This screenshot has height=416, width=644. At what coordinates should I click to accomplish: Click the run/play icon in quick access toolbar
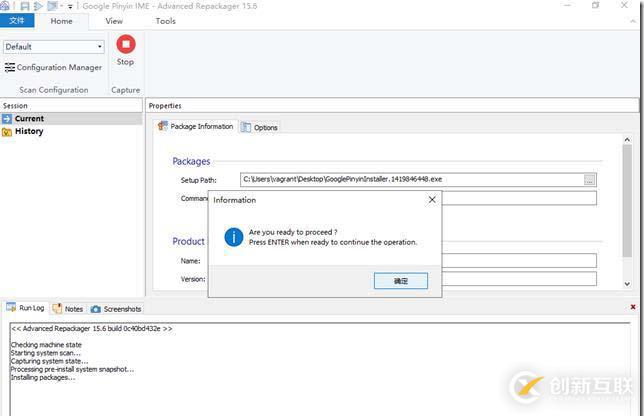click(38, 6)
